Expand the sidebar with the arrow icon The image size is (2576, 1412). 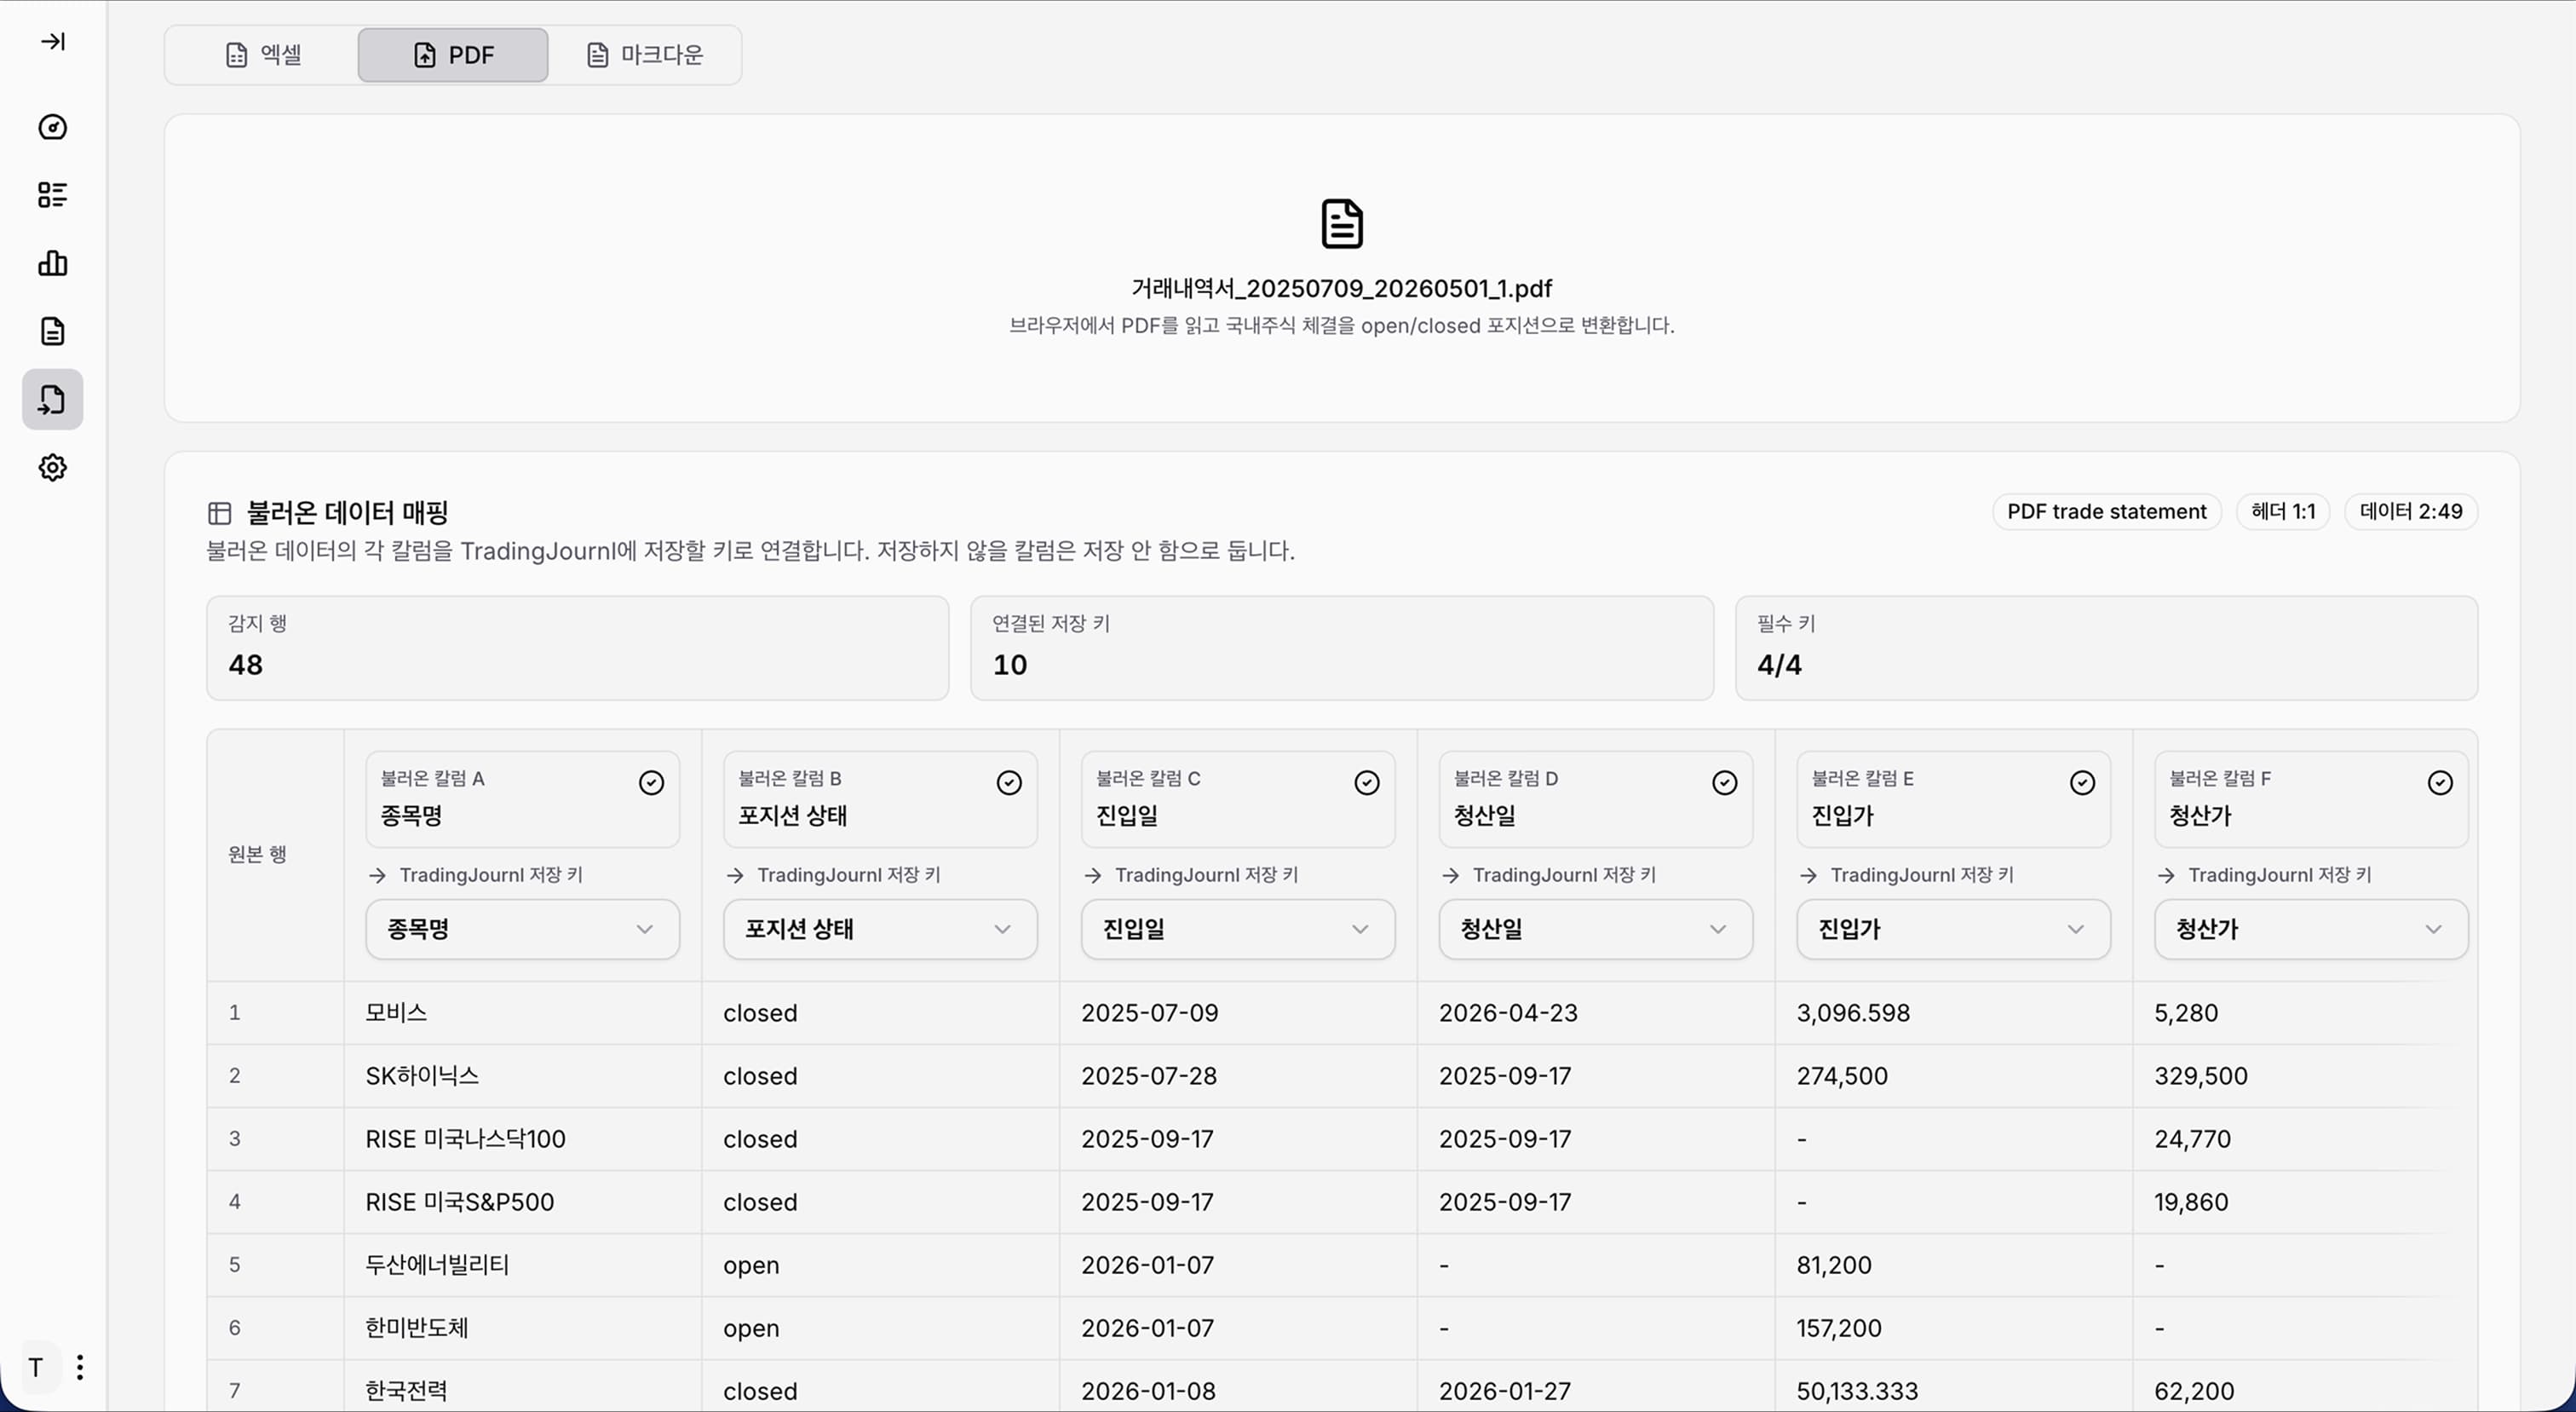53,41
